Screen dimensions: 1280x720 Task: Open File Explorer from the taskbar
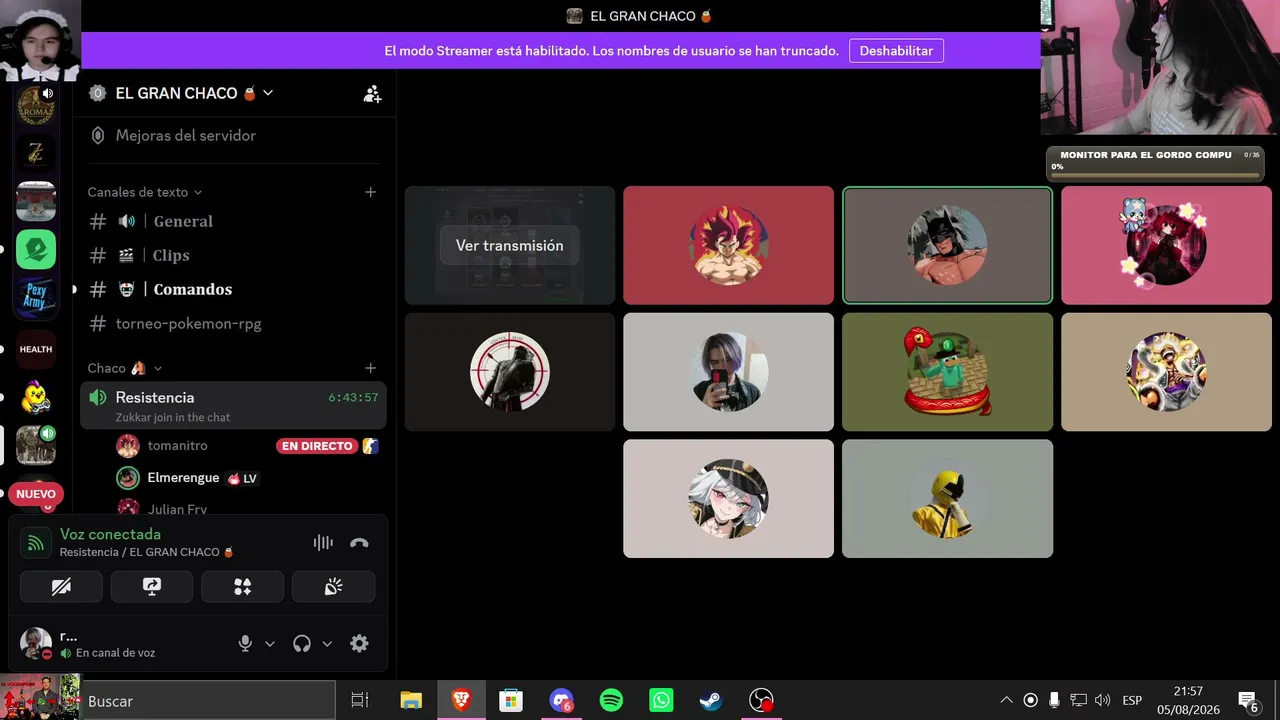coord(411,700)
